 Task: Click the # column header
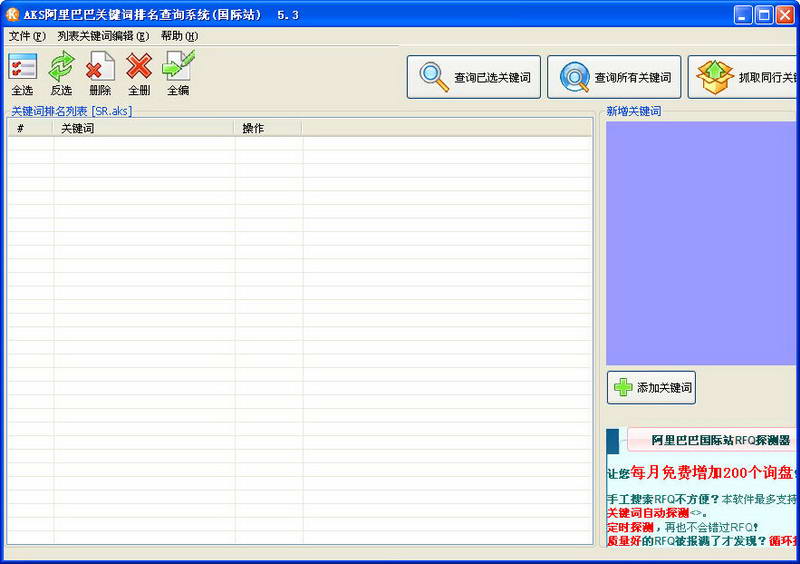tap(21, 128)
